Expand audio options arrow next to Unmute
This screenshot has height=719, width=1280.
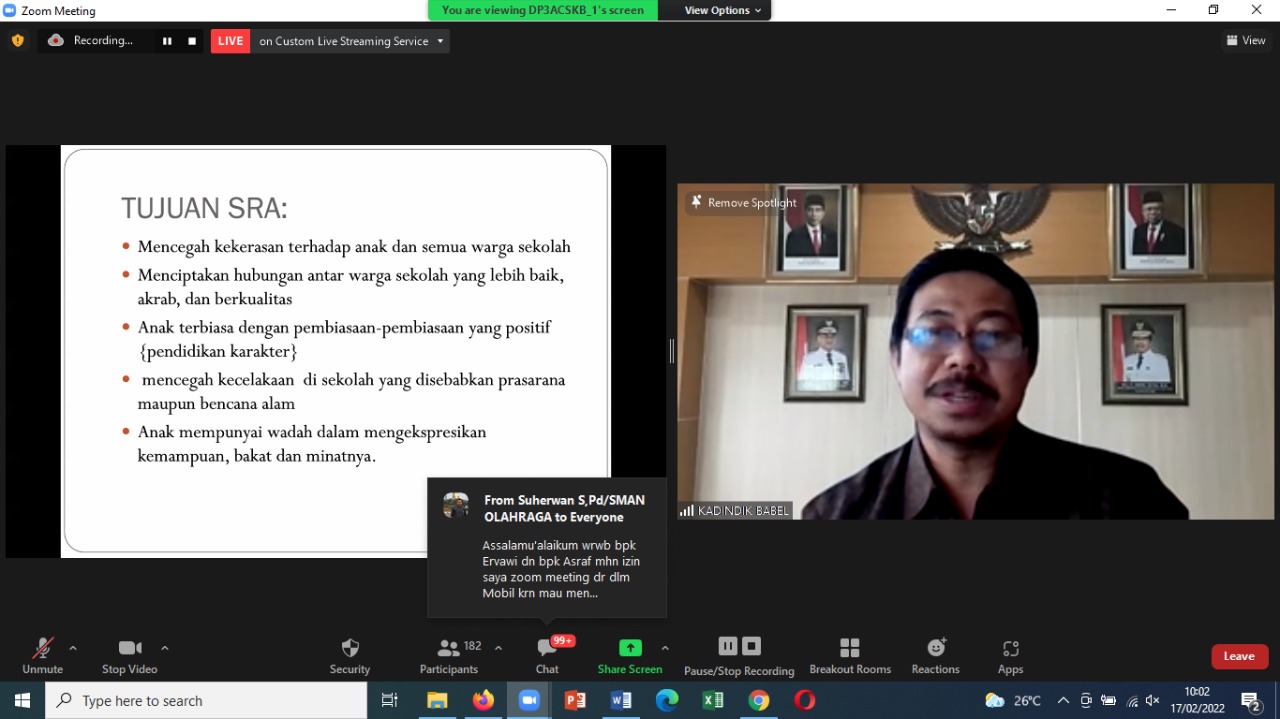[x=73, y=648]
